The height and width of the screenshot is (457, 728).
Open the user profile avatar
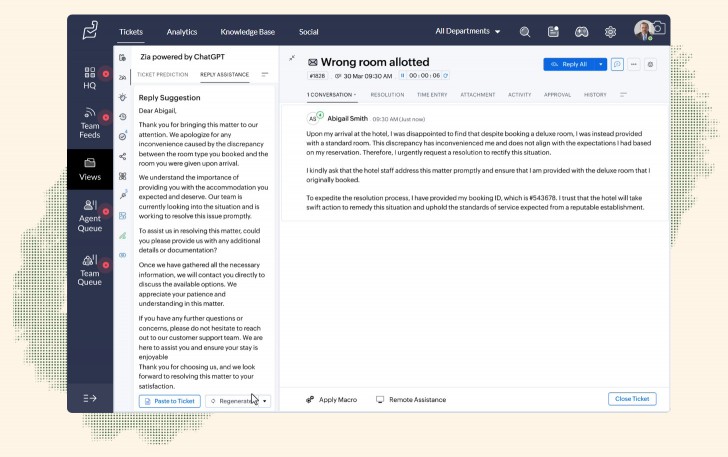click(644, 30)
